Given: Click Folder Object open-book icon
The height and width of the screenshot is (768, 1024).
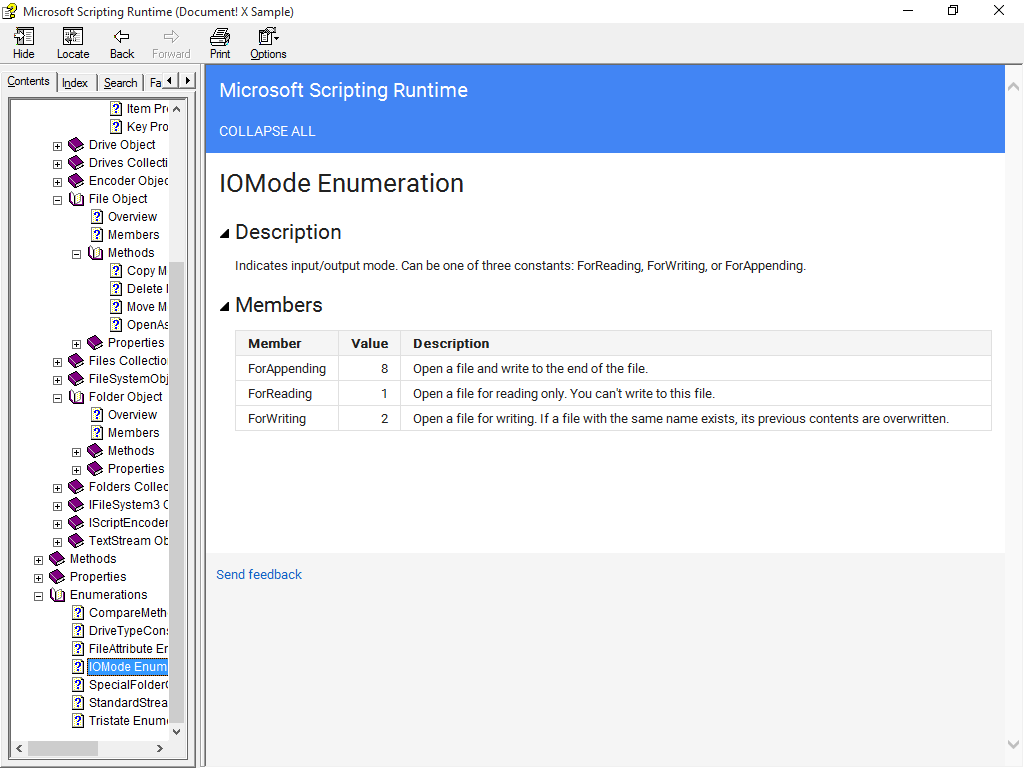Looking at the screenshot, I should (x=76, y=396).
